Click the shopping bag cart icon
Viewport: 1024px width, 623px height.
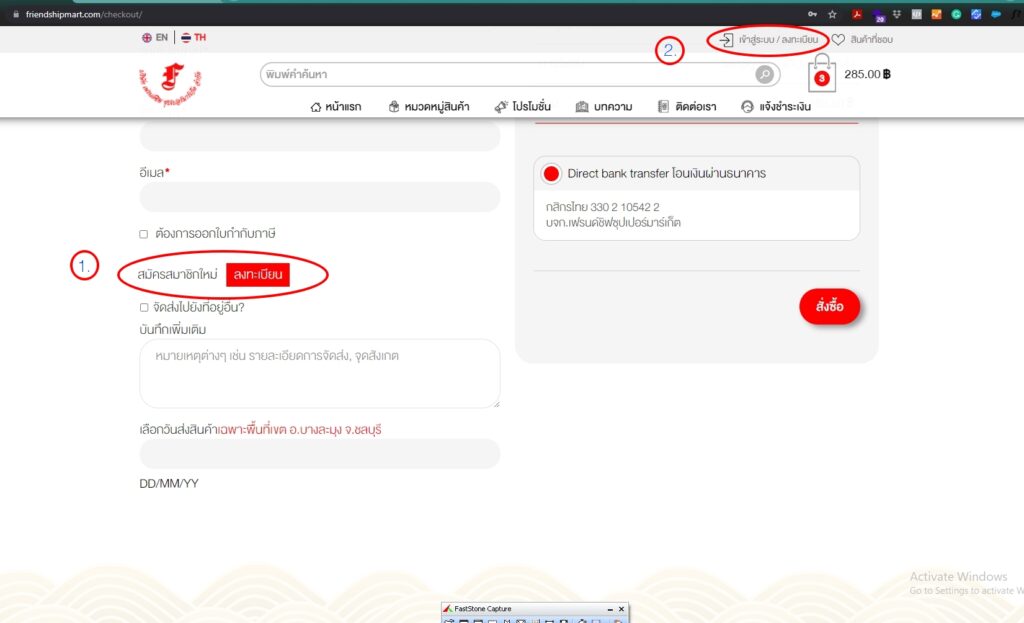click(821, 75)
